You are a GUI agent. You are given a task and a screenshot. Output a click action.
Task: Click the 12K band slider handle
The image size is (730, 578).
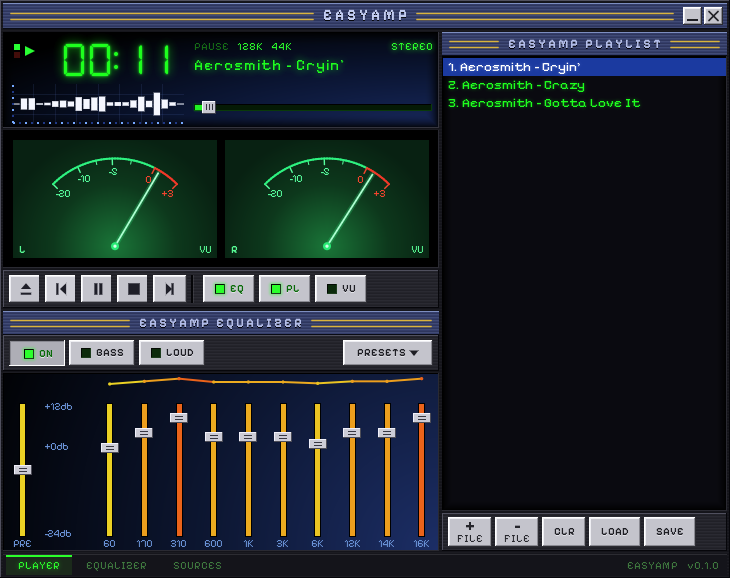click(352, 433)
